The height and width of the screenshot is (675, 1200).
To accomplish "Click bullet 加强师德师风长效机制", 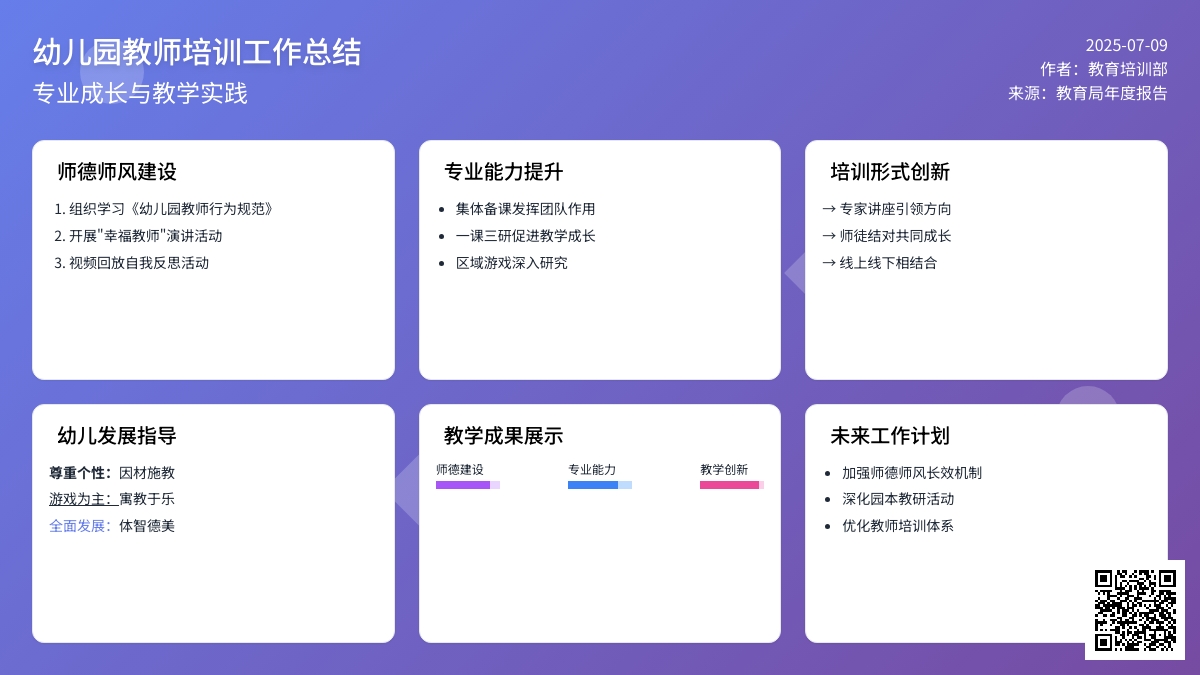I will coord(912,473).
